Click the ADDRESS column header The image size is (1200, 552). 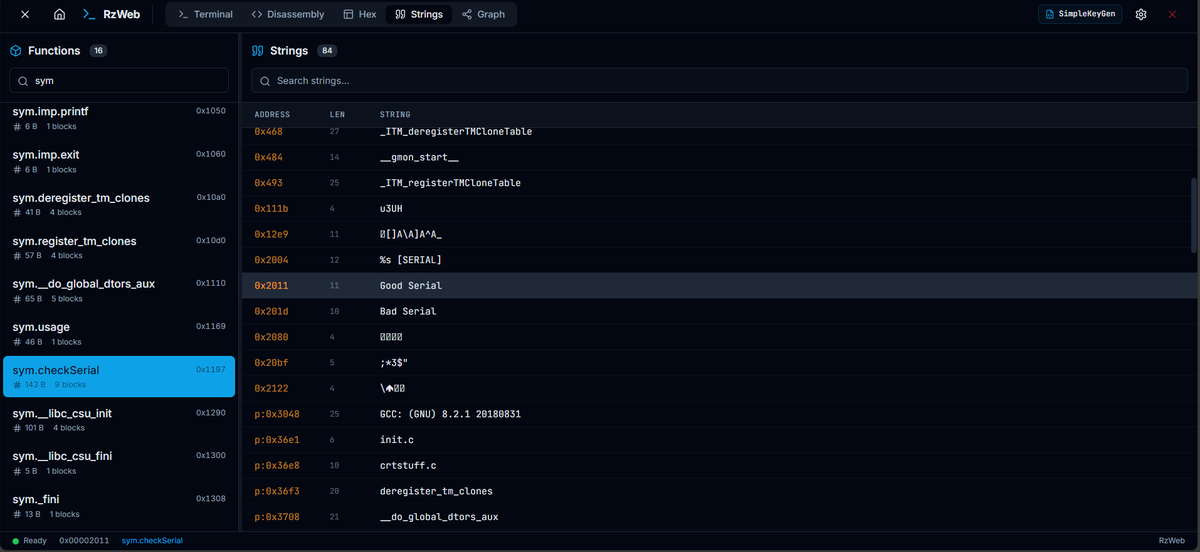click(272, 115)
